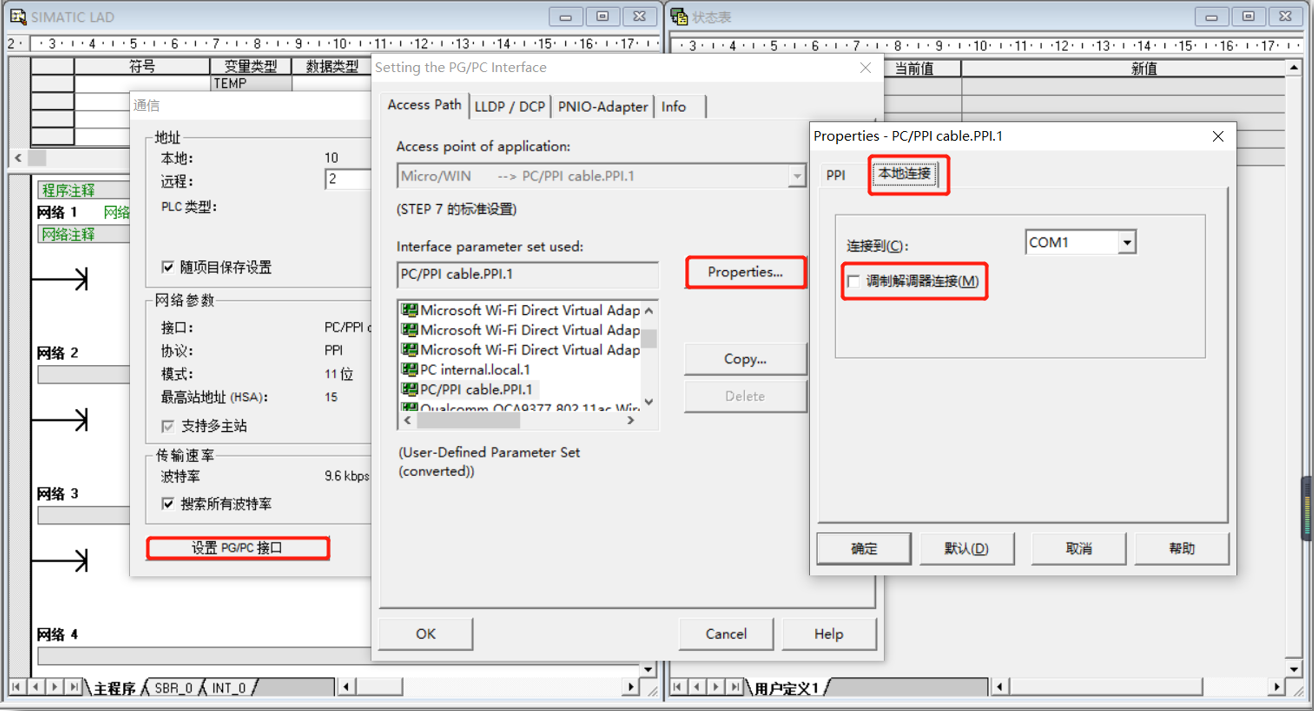The image size is (1314, 711).
Task: Go to previous tab in 状态表 window
Action: coord(698,688)
